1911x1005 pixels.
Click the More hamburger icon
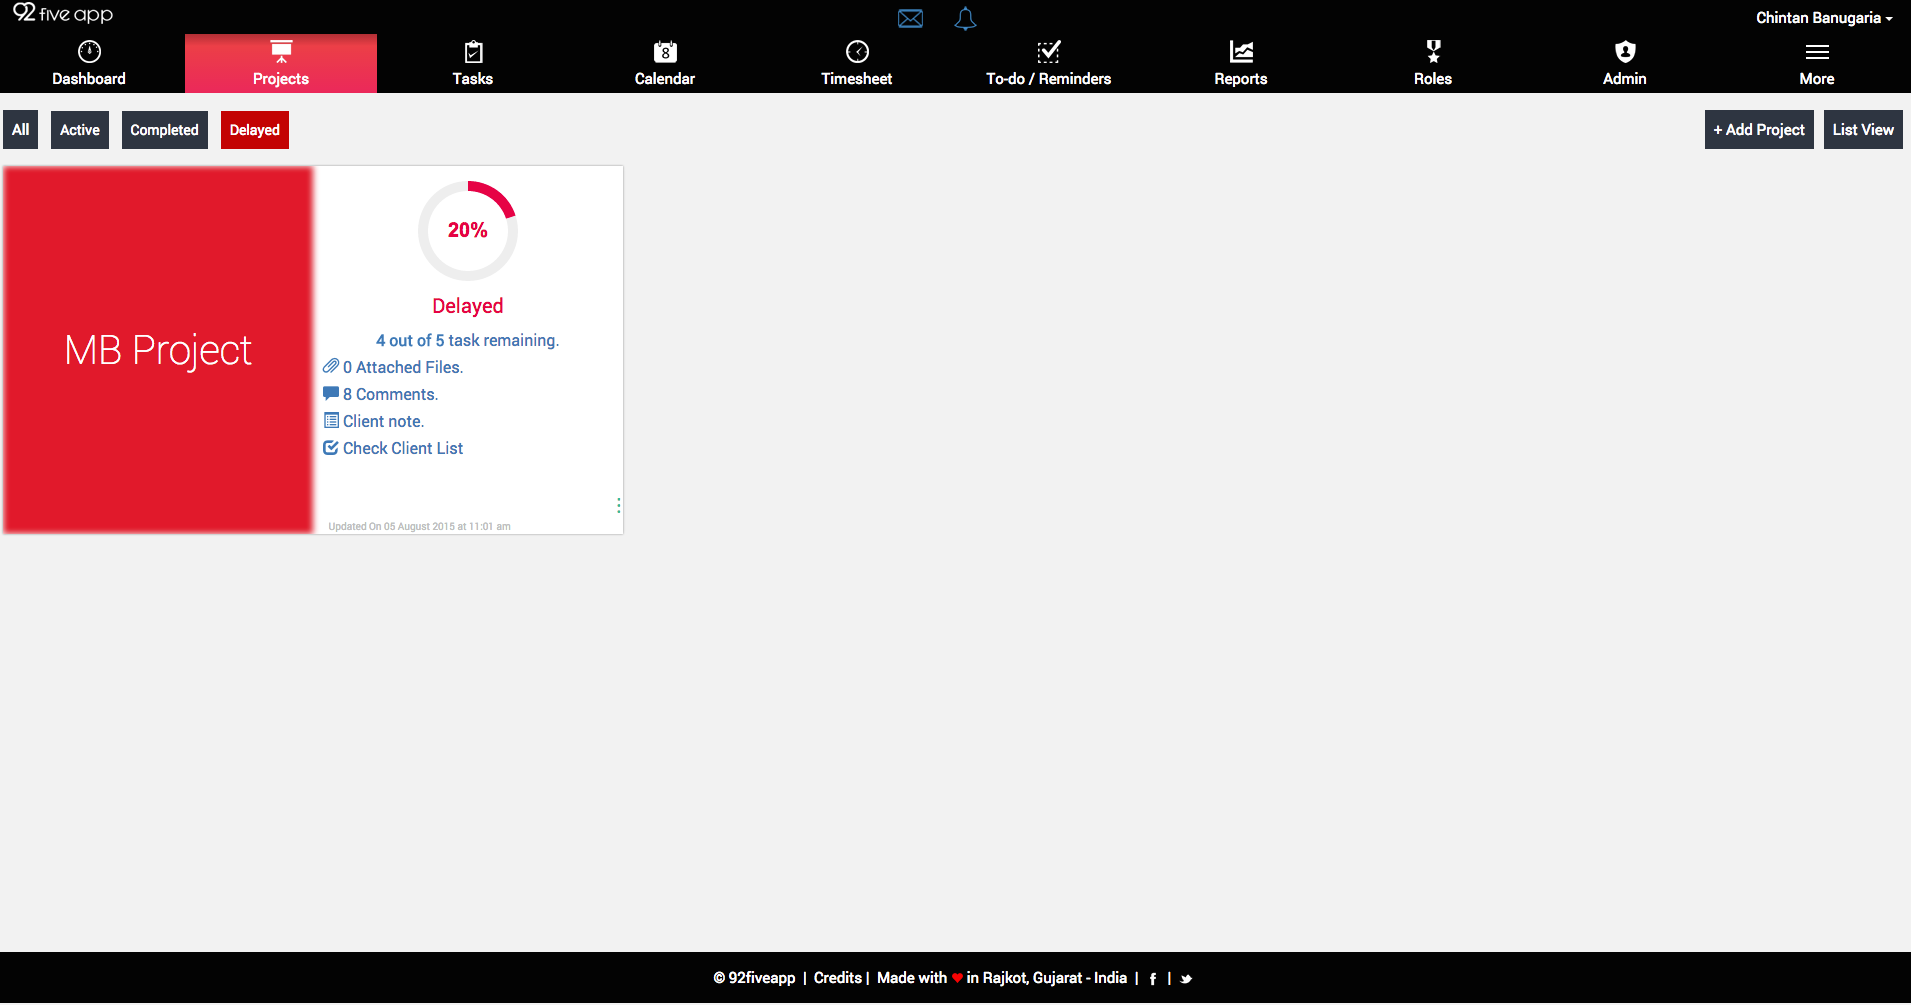[x=1817, y=52]
